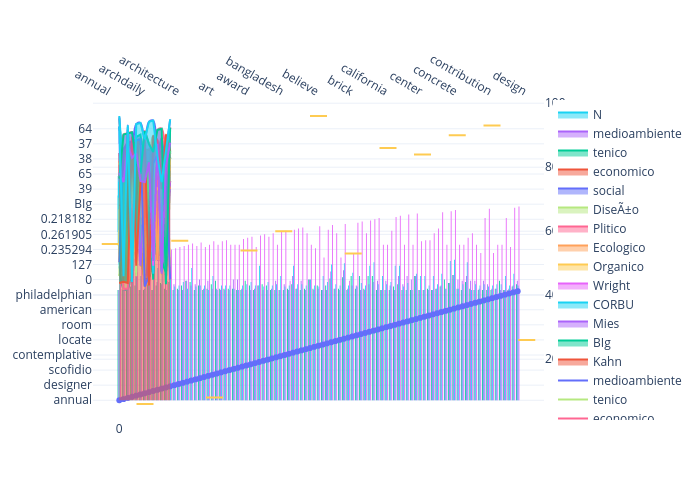Viewport: 700px width, 500px height.
Task: Toggle the tenico thin-line legend entry
Action: click(609, 399)
